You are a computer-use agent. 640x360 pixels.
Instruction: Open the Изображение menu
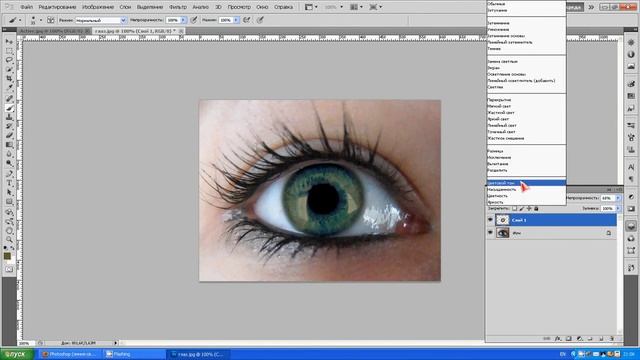98,7
